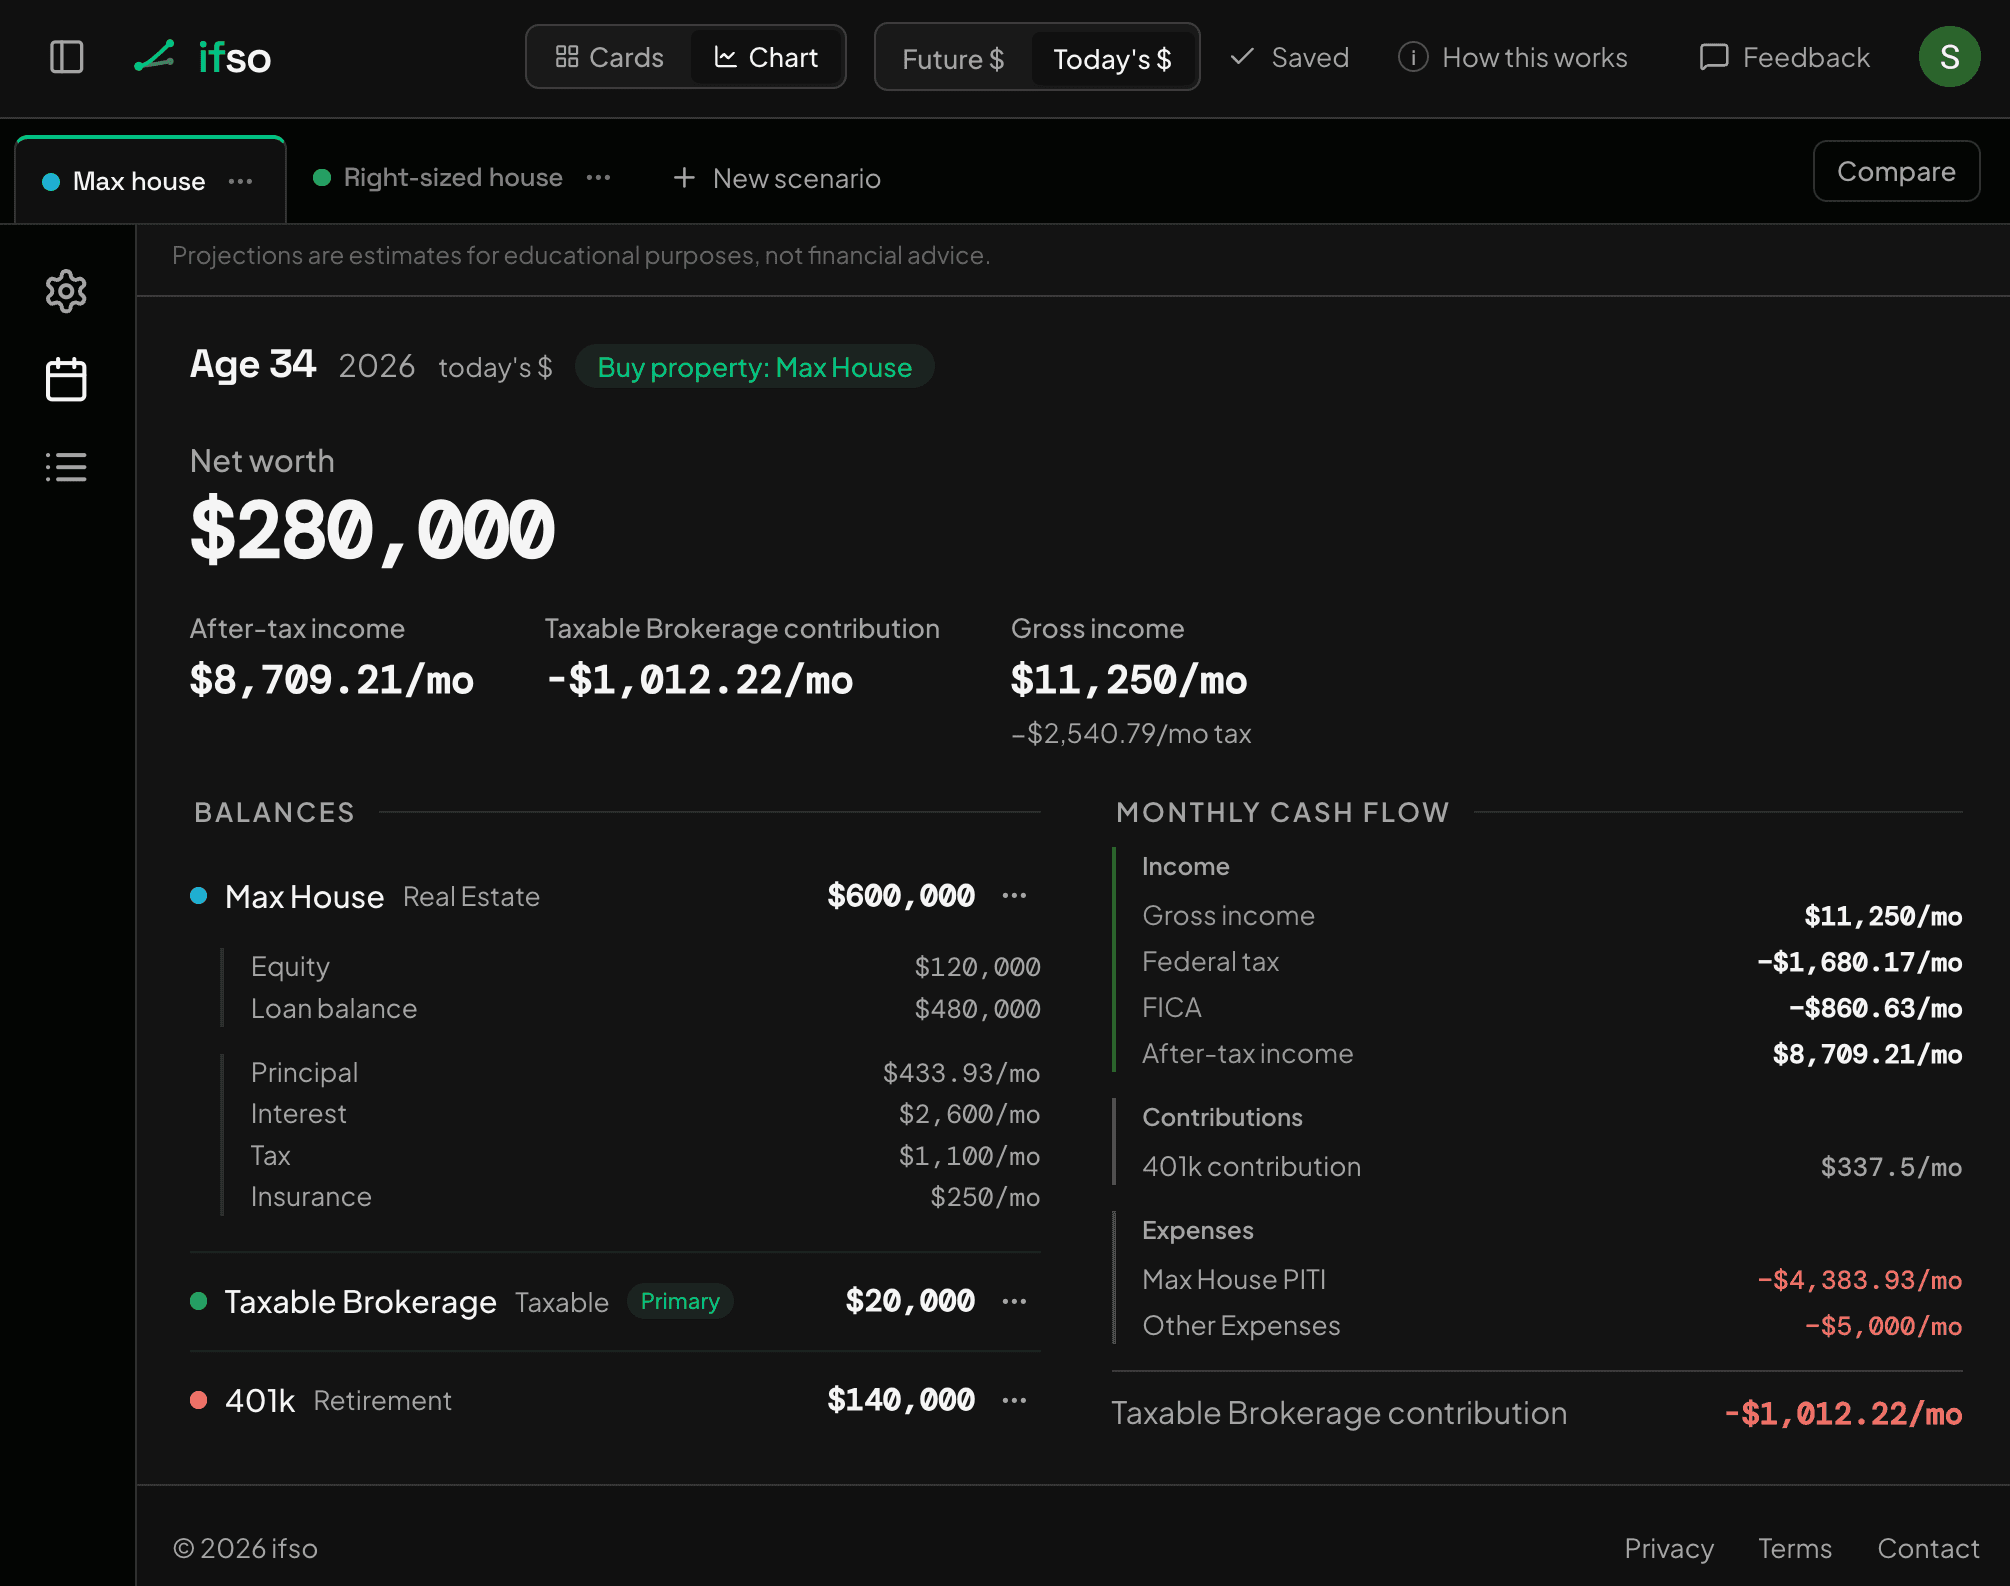Toggle the sidebar panel icon
The height and width of the screenshot is (1586, 2010).
(x=67, y=57)
